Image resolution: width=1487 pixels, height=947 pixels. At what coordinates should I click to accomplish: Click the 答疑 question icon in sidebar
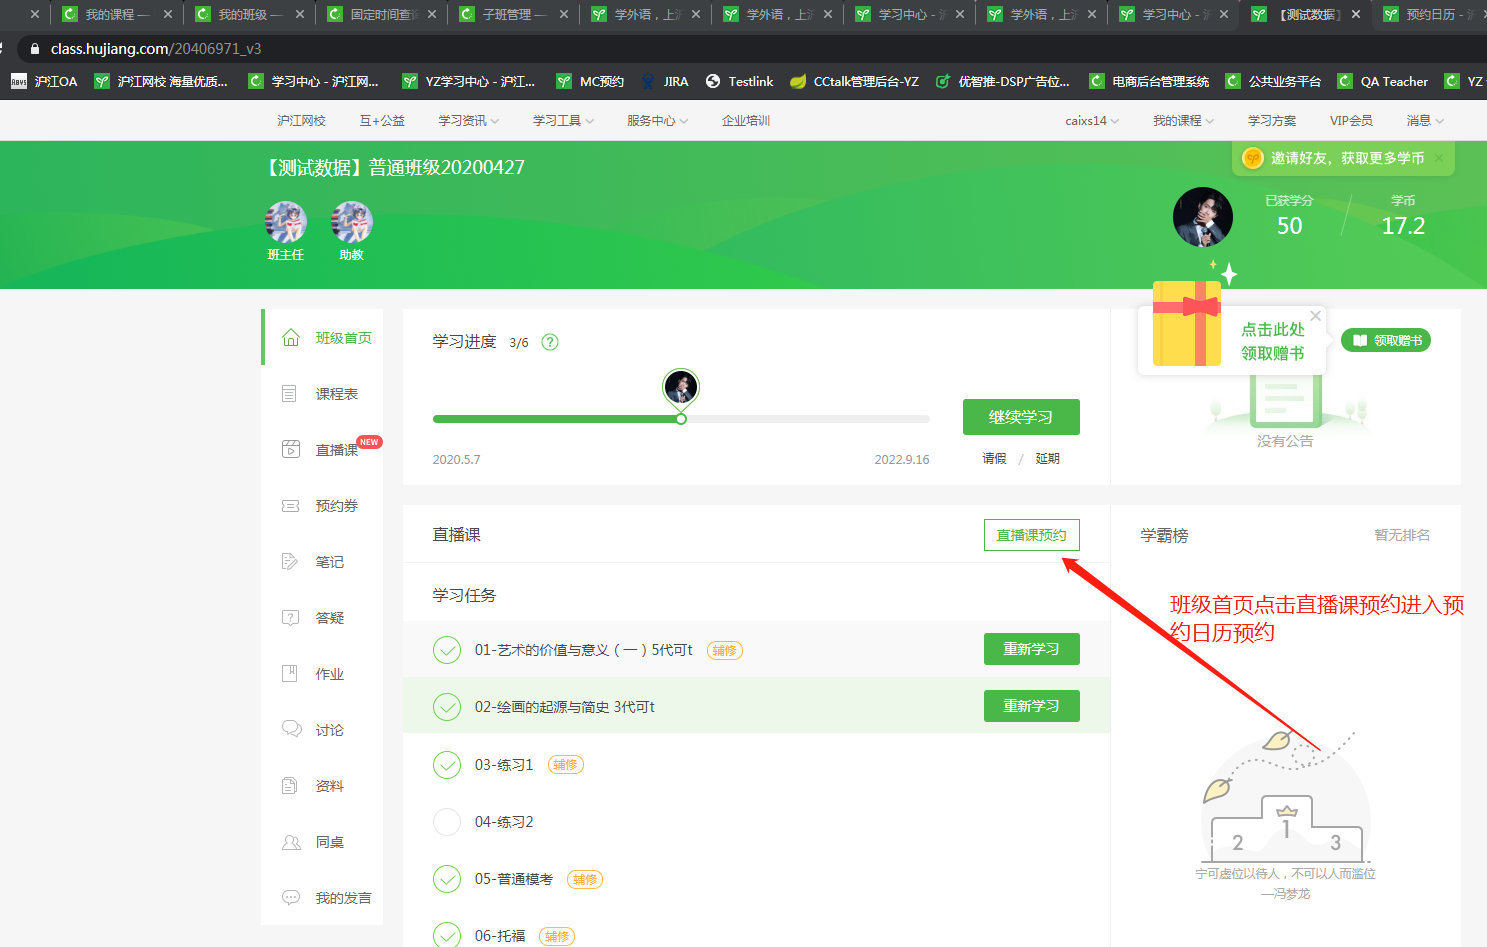pyautogui.click(x=291, y=618)
